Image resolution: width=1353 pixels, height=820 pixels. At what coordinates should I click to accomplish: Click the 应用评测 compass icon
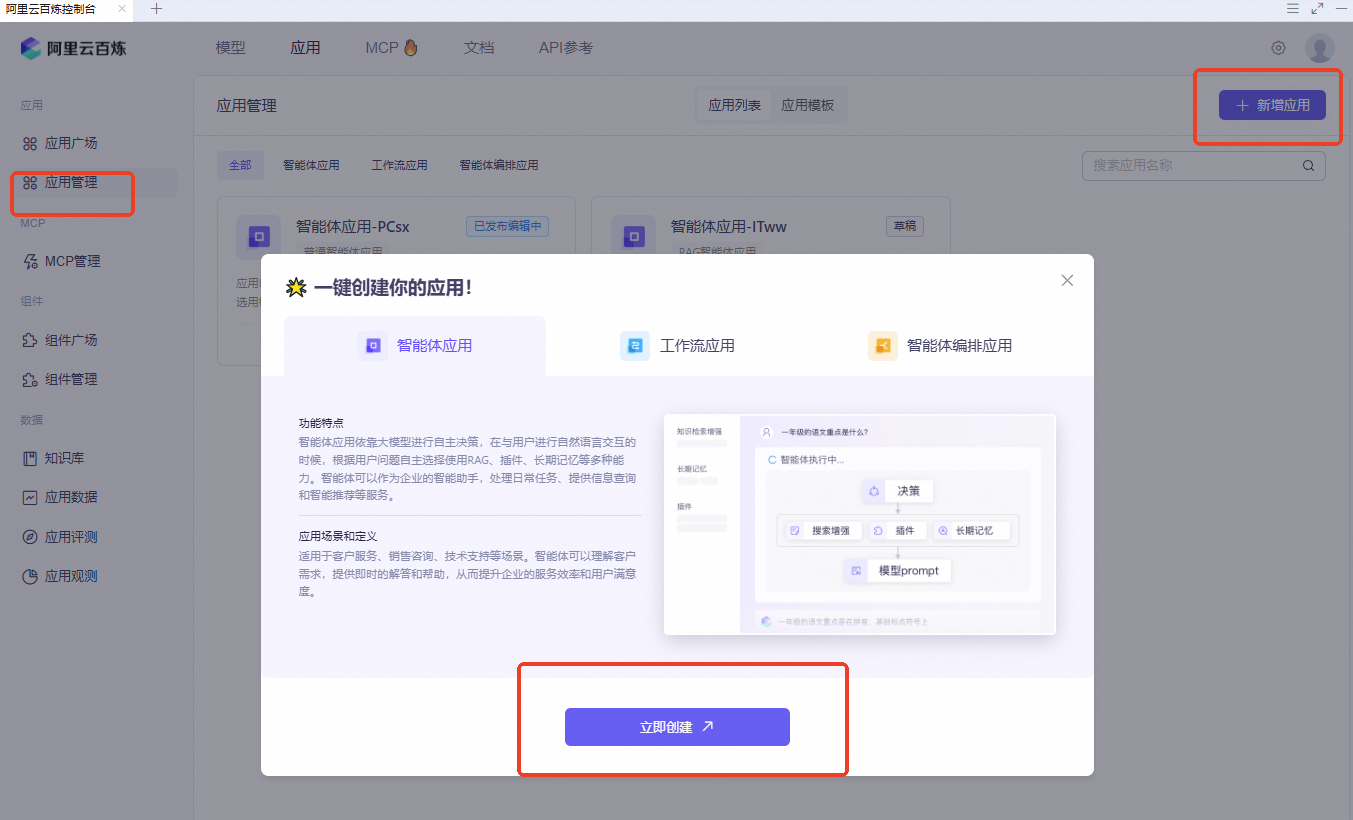coord(30,537)
